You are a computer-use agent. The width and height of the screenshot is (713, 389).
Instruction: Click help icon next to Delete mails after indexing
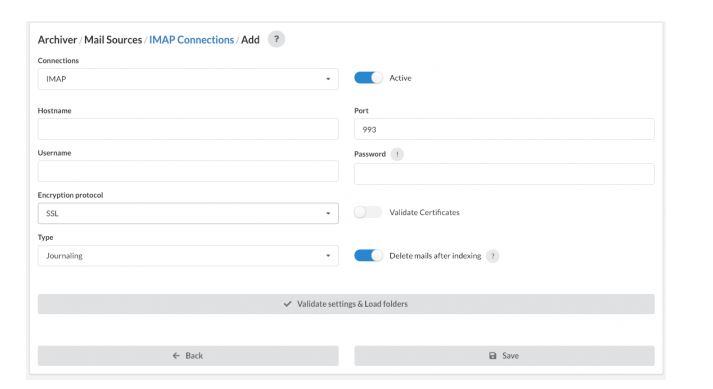click(x=492, y=256)
